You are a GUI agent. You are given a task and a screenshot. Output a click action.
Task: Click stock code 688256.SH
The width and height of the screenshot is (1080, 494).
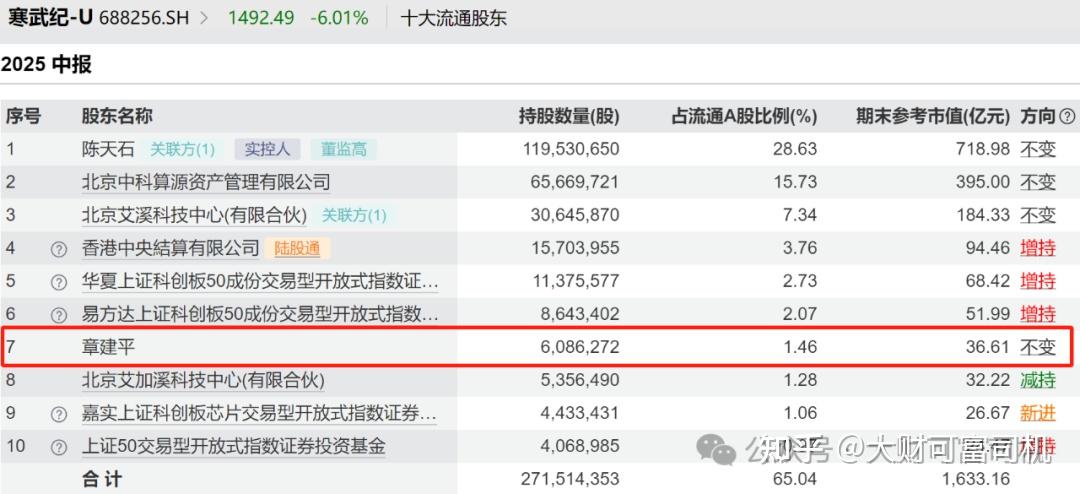[x=143, y=18]
